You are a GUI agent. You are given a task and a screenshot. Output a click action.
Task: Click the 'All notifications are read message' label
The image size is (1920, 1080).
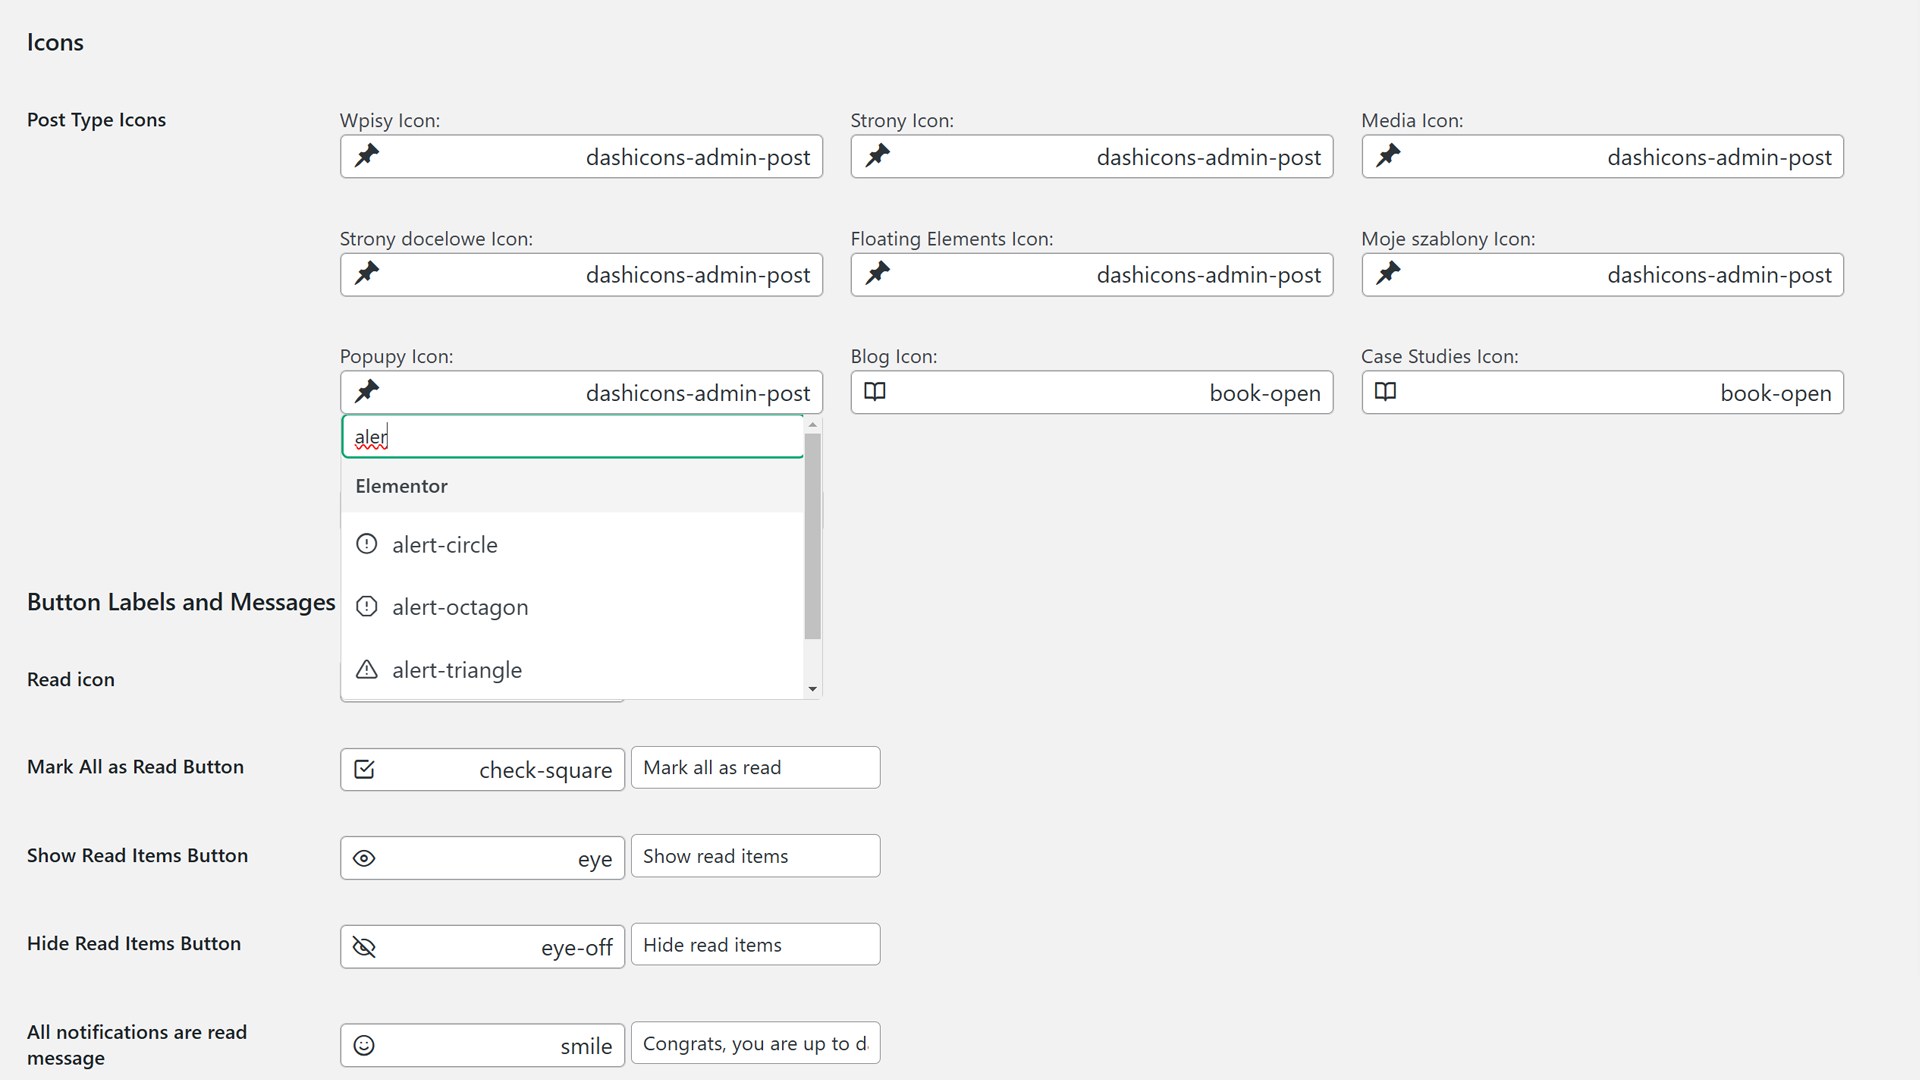pos(137,1045)
